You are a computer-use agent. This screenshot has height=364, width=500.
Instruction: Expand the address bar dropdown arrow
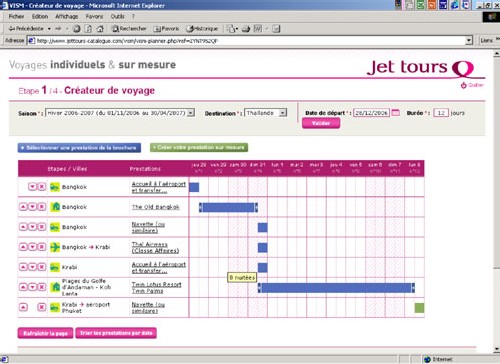click(469, 41)
